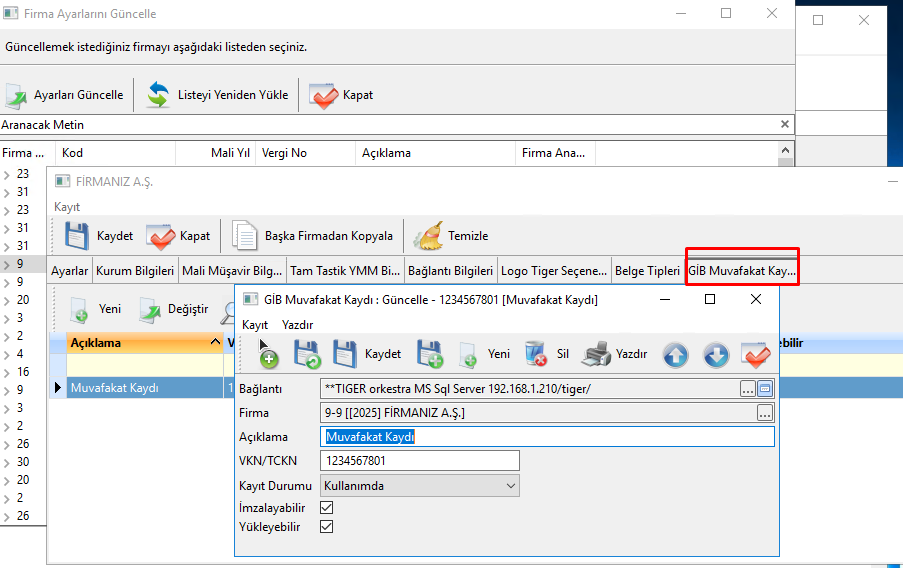
Task: Open the Kurum Bilgileri tab
Action: [135, 271]
